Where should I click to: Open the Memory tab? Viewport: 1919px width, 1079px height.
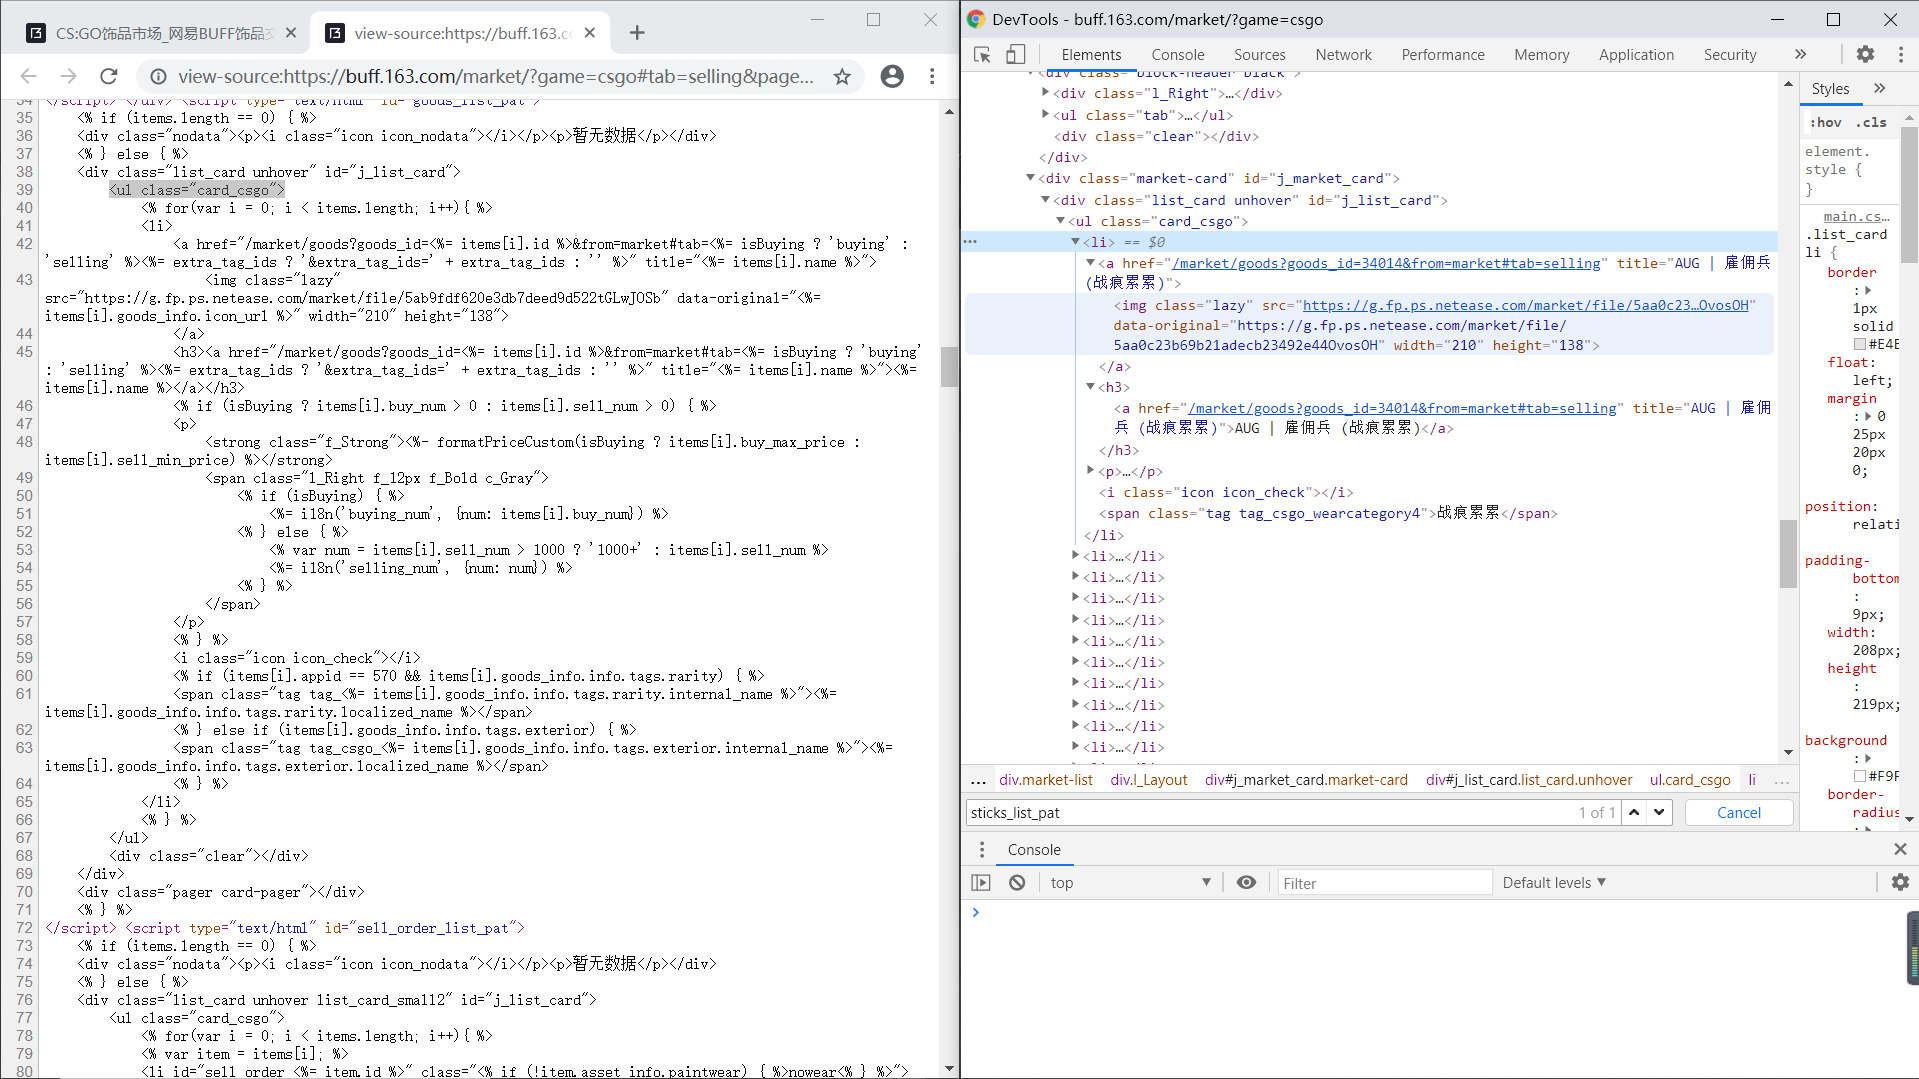point(1541,55)
